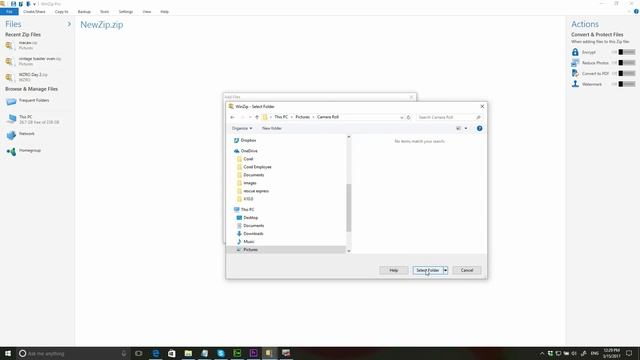Screen dimensions: 640x360
Task: Open dialog help question mark icon
Action: (480, 129)
